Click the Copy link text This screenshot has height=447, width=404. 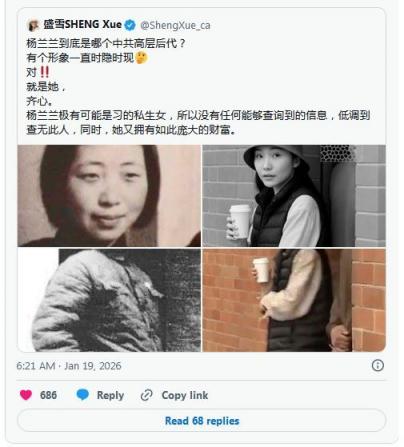tap(185, 395)
